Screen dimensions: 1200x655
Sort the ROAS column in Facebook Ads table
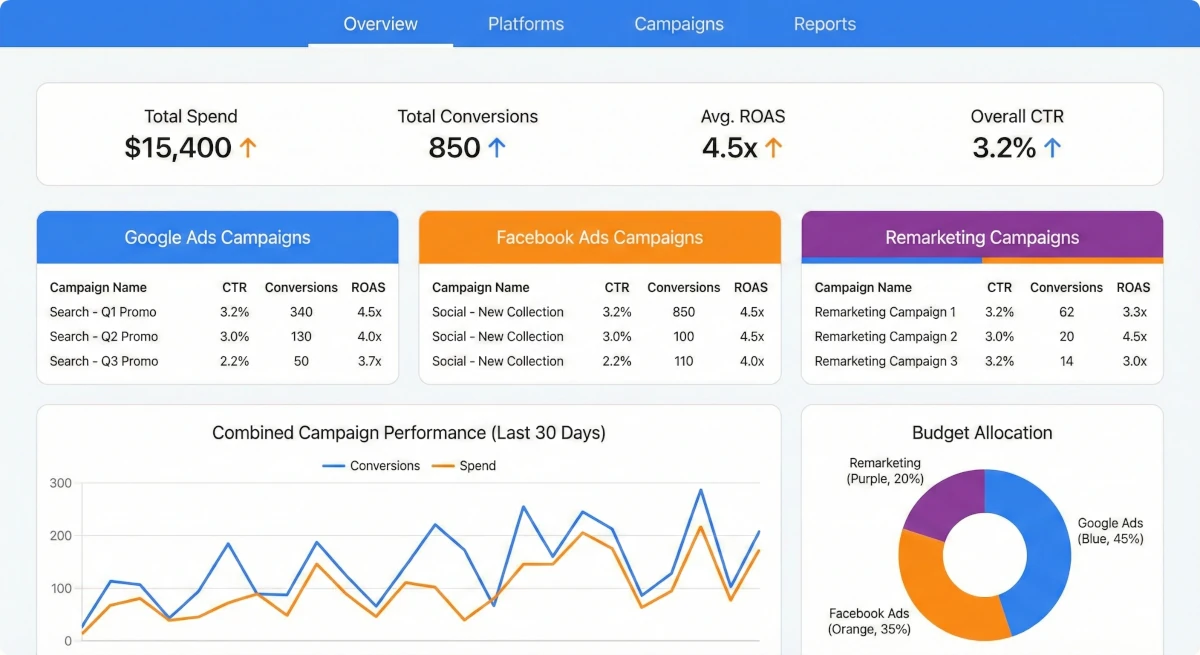[751, 287]
